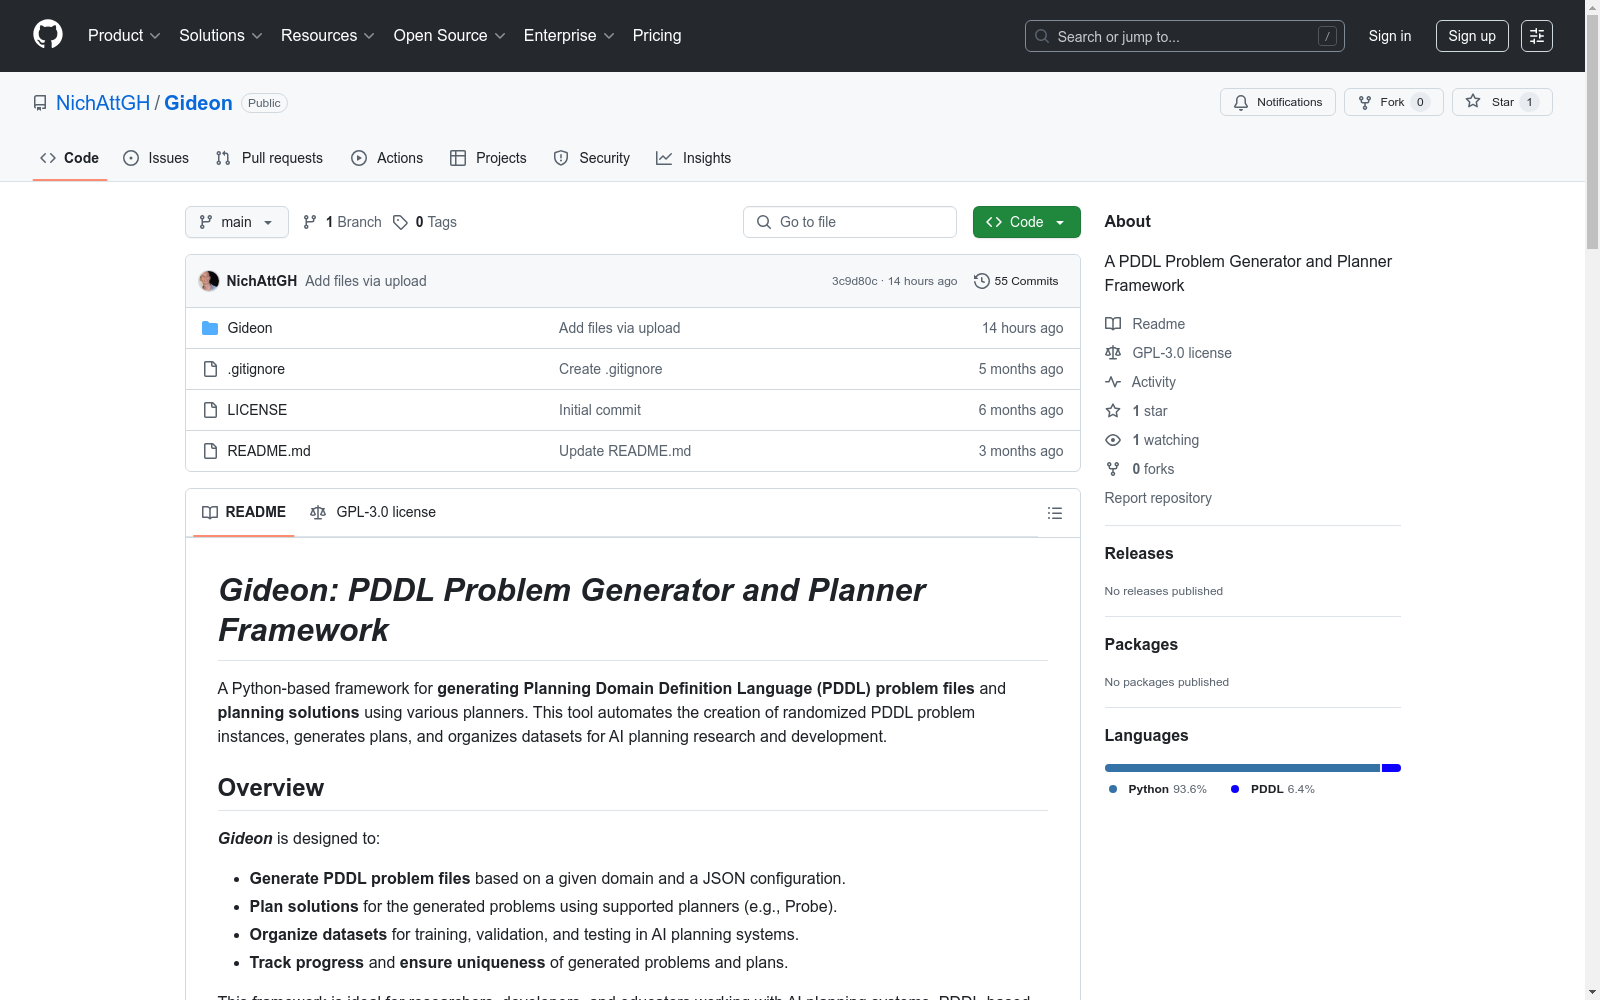Switch to the Security tab
This screenshot has height=1000, width=1600.
(592, 158)
